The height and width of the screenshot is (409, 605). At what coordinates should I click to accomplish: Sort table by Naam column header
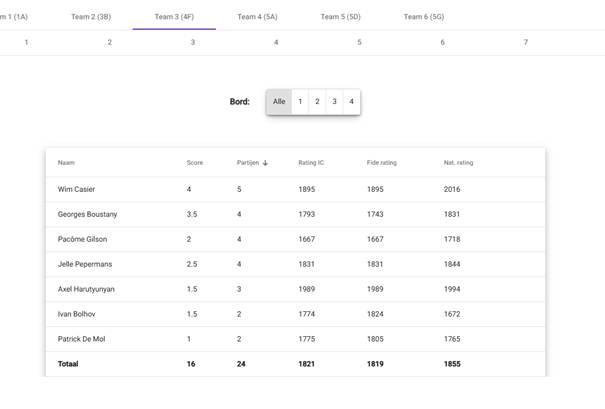(66, 163)
